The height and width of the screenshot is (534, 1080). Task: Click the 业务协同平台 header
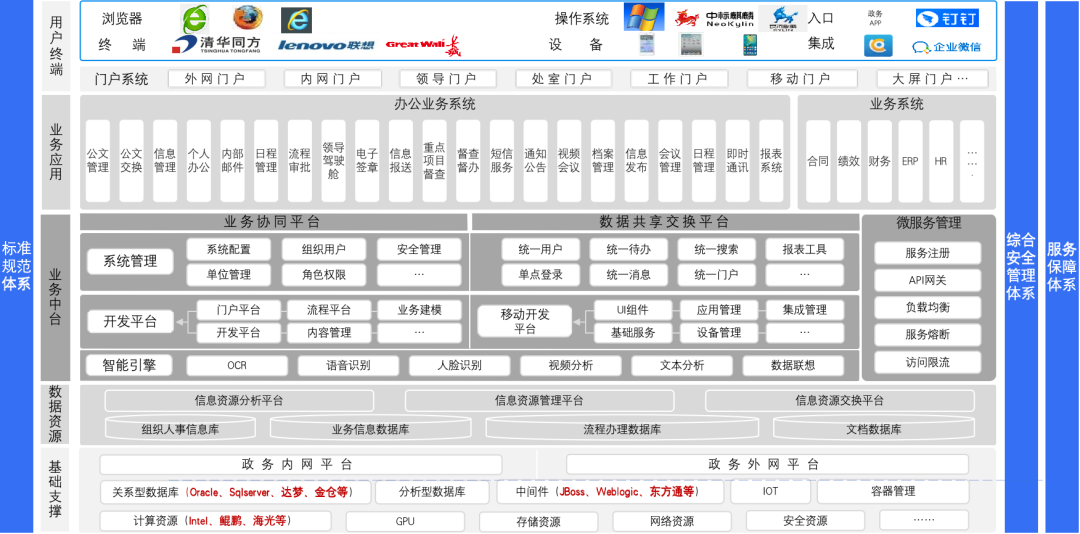click(x=273, y=222)
